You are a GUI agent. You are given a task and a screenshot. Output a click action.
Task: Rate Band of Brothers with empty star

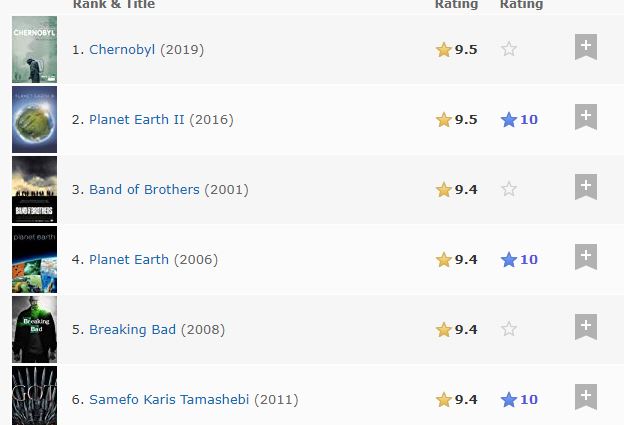(509, 189)
